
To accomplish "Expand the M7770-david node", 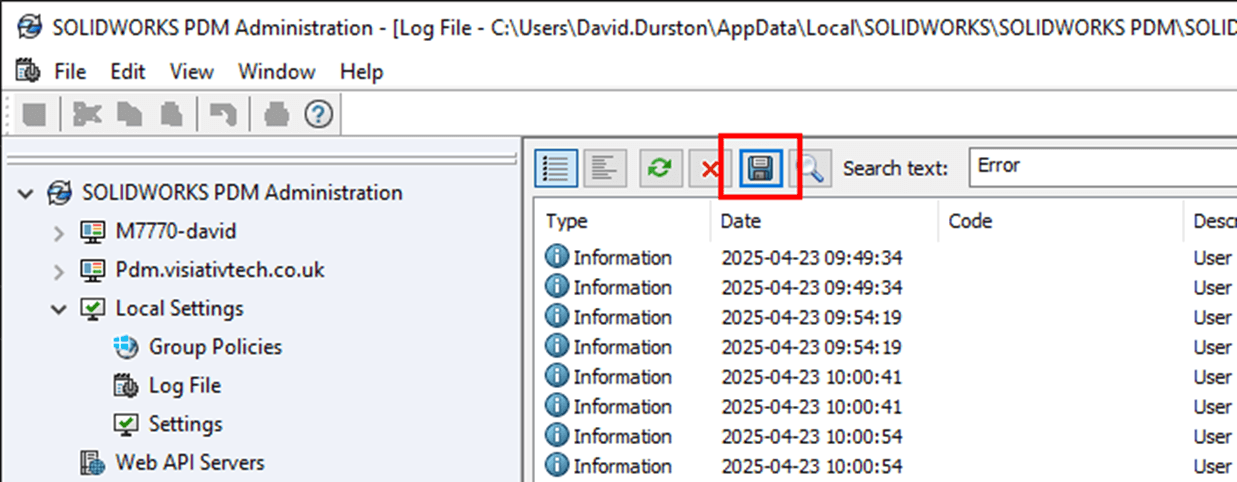I will (x=59, y=233).
